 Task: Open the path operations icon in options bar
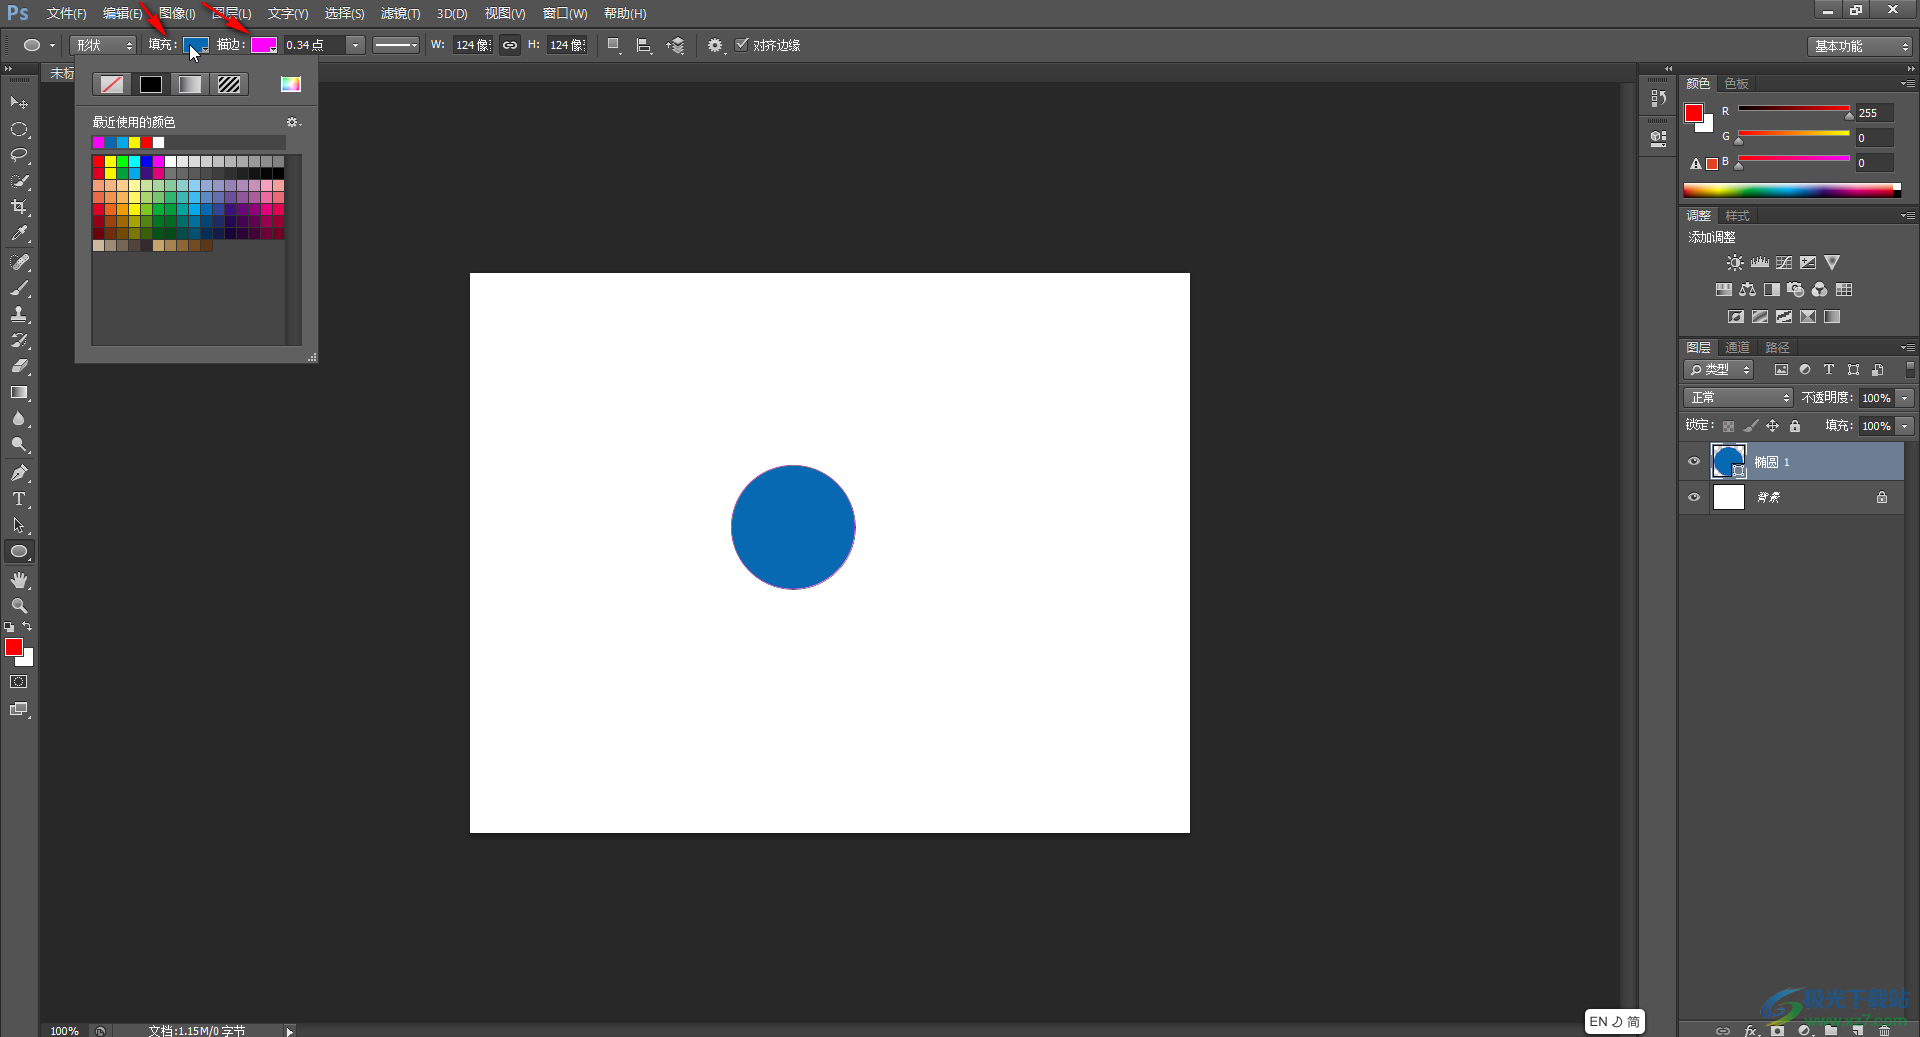pyautogui.click(x=615, y=45)
